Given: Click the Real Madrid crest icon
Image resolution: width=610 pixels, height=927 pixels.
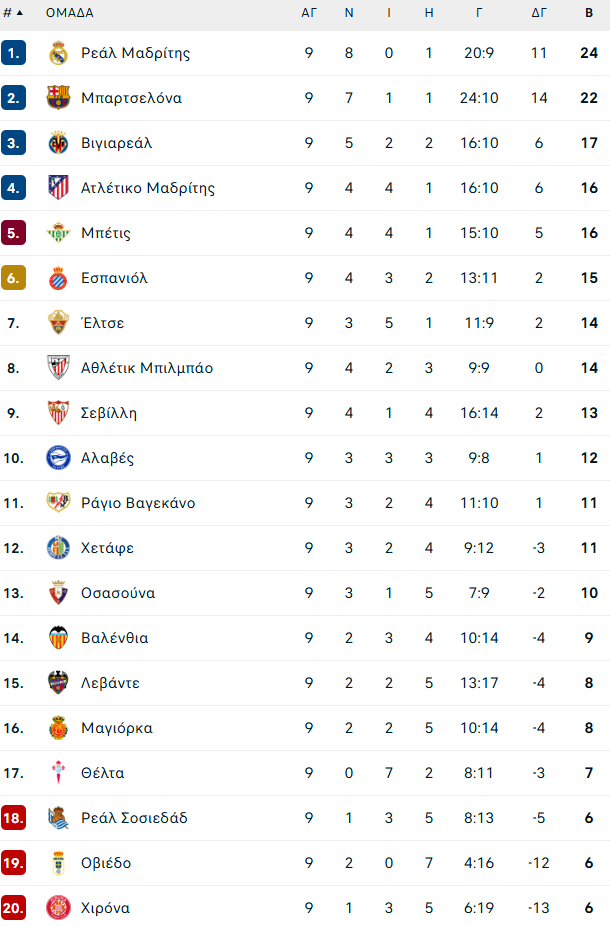Looking at the screenshot, I should click(58, 53).
